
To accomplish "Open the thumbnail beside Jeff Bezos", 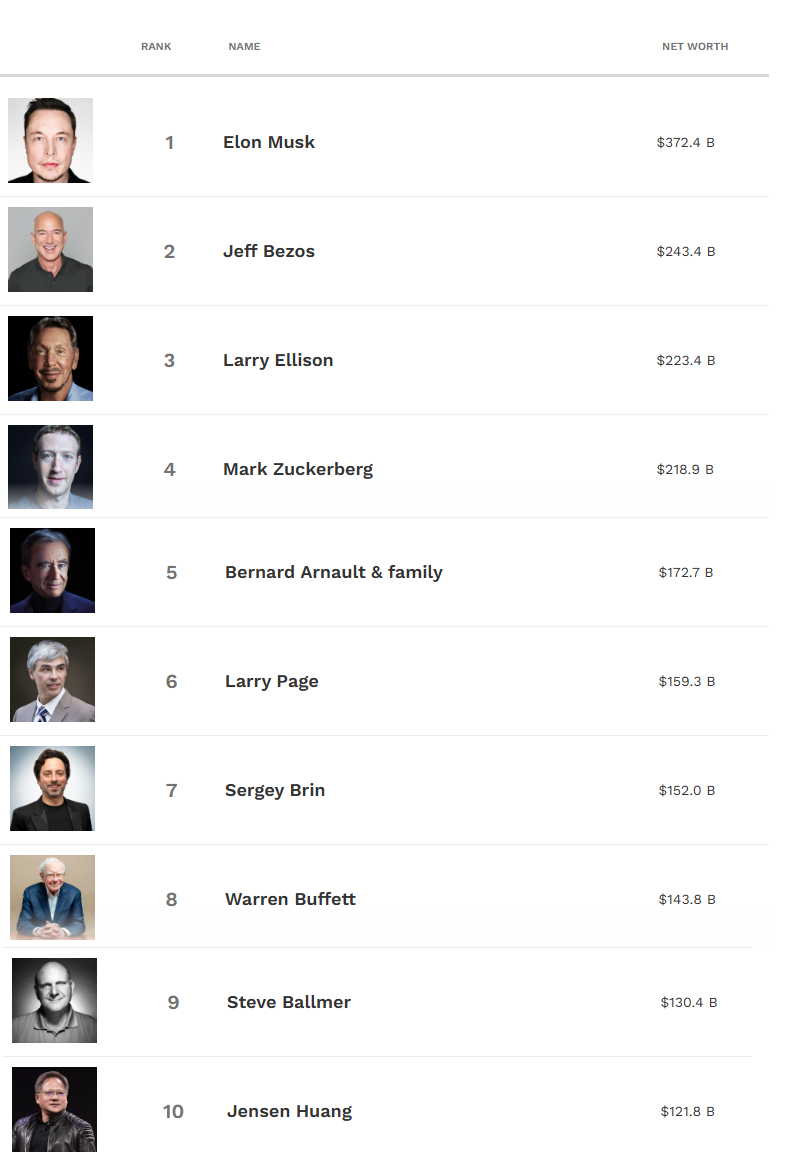I will pyautogui.click(x=50, y=250).
